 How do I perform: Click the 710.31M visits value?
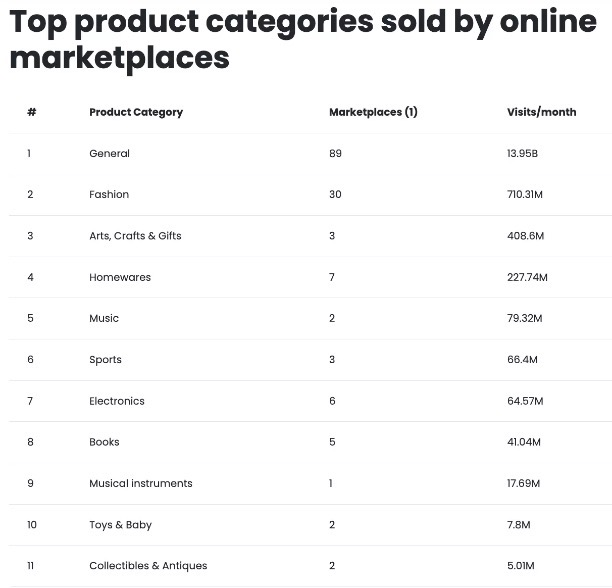525,194
